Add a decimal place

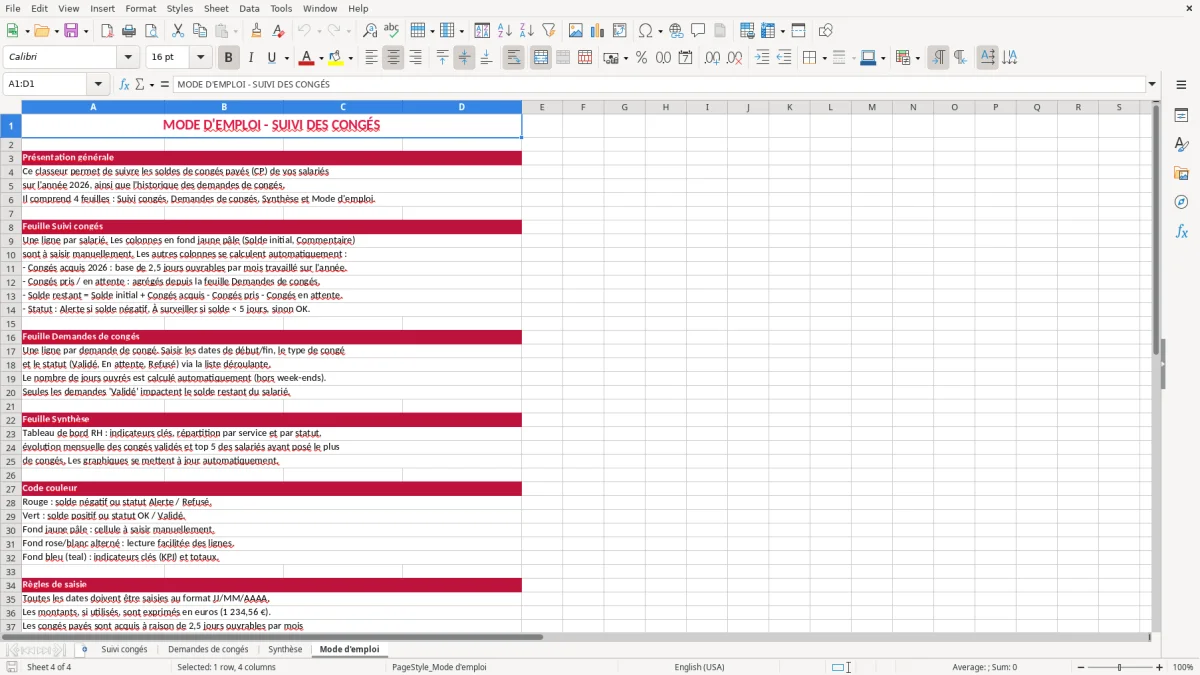pos(713,58)
